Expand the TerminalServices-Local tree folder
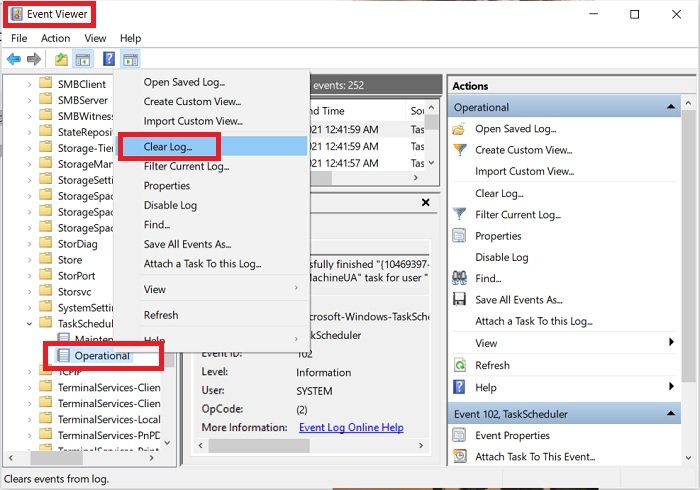 pyautogui.click(x=29, y=419)
